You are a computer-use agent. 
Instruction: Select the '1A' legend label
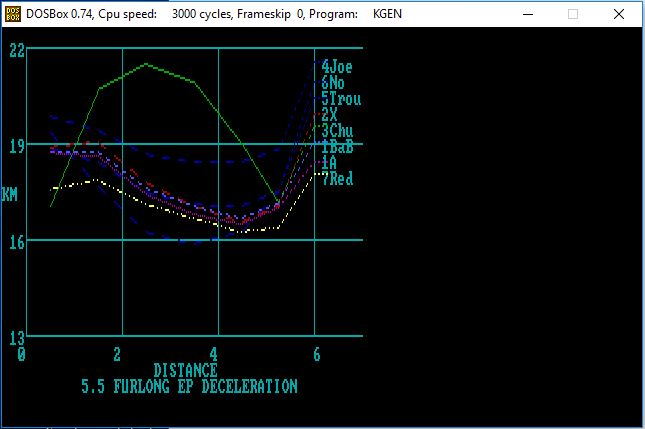[329, 163]
